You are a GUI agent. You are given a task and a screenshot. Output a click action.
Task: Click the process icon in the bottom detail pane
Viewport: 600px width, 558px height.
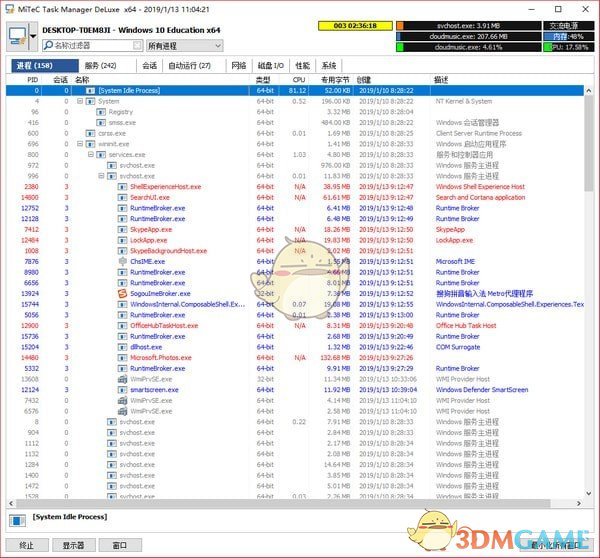point(17,521)
